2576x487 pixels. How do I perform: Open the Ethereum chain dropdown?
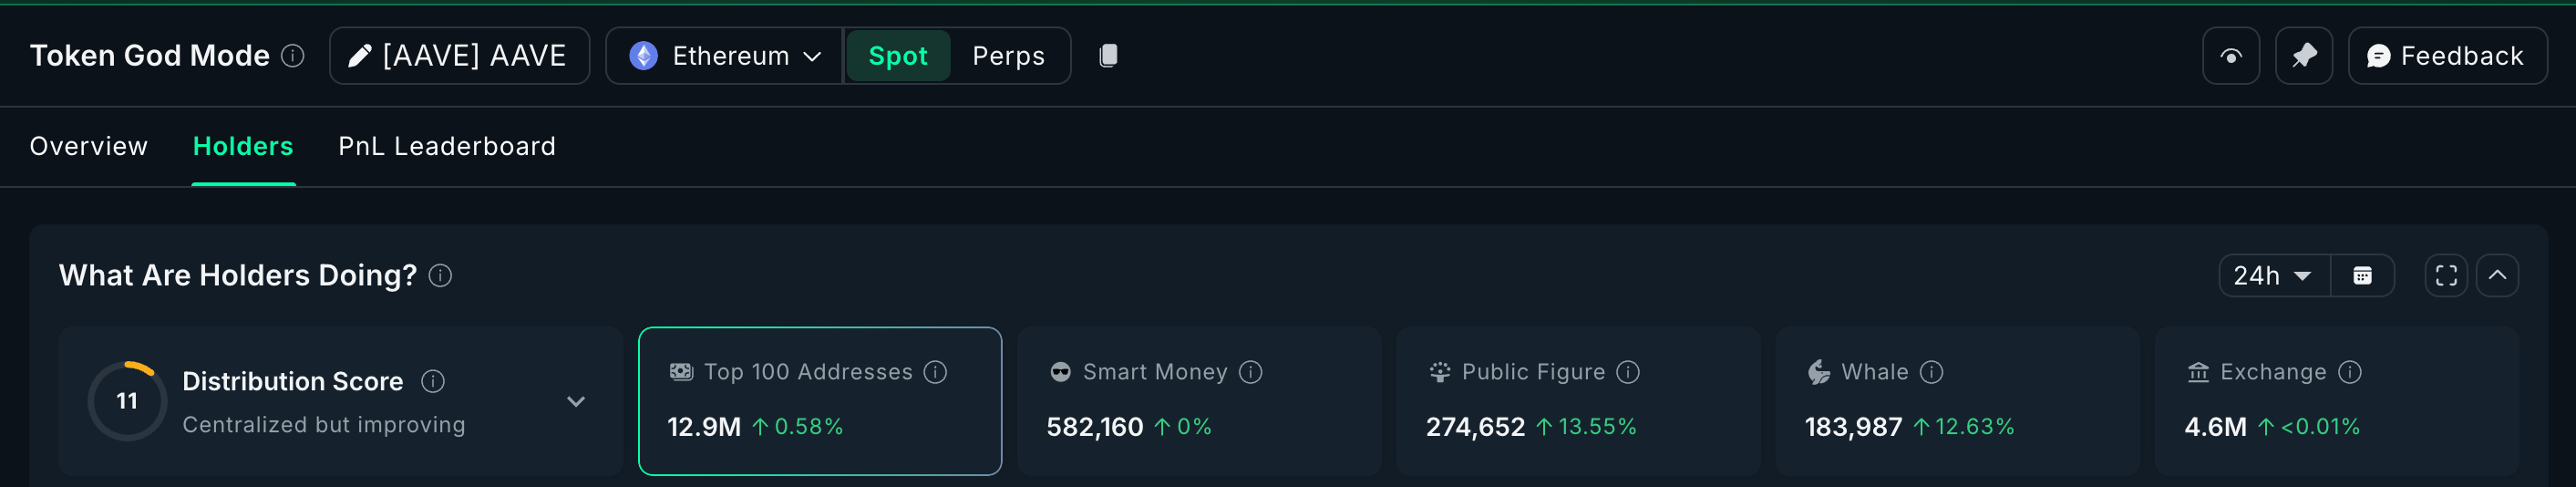tap(725, 56)
